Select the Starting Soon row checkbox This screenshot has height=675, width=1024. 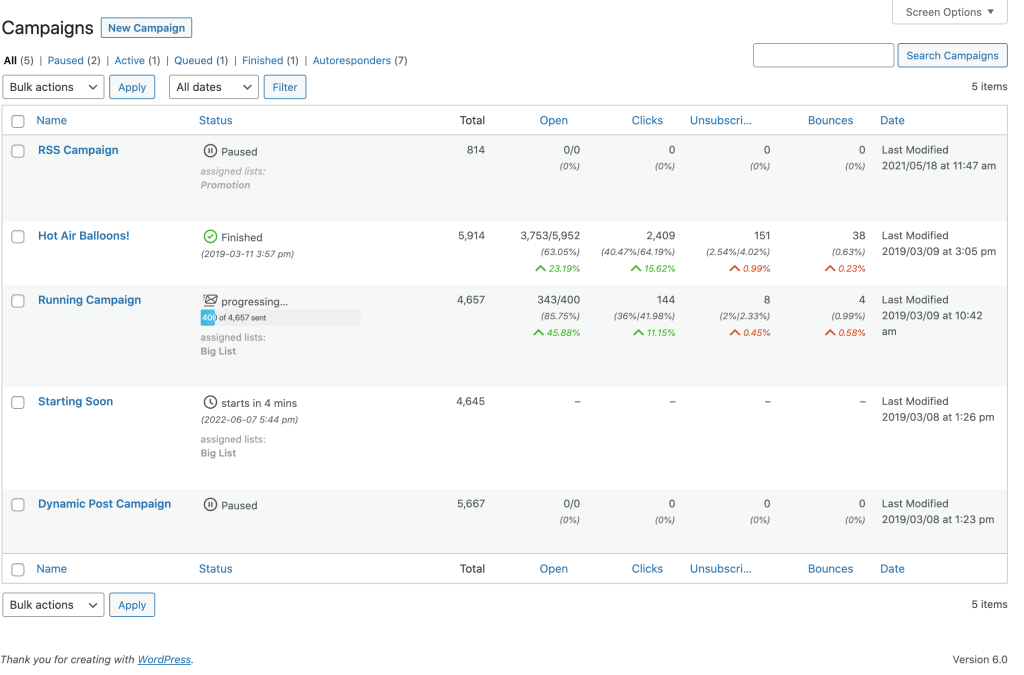pyautogui.click(x=18, y=402)
